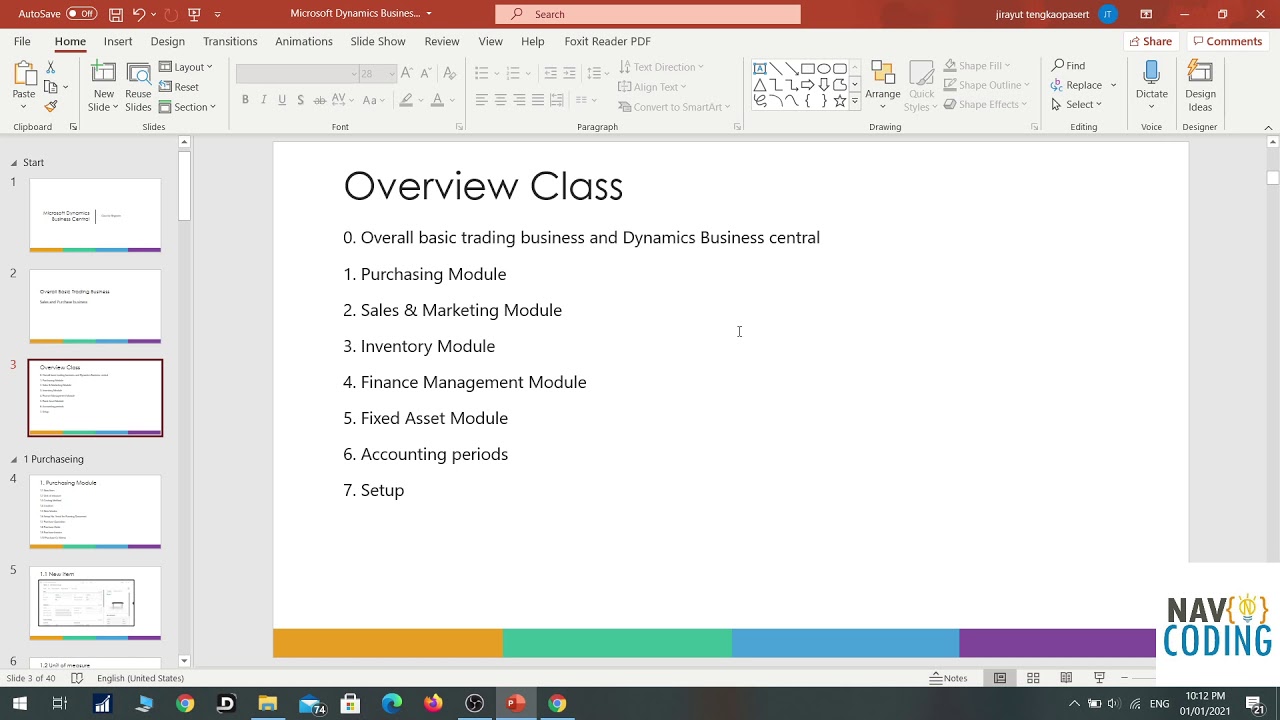This screenshot has height=720, width=1280.
Task: Open the Layout dropdown
Action: click(186, 67)
